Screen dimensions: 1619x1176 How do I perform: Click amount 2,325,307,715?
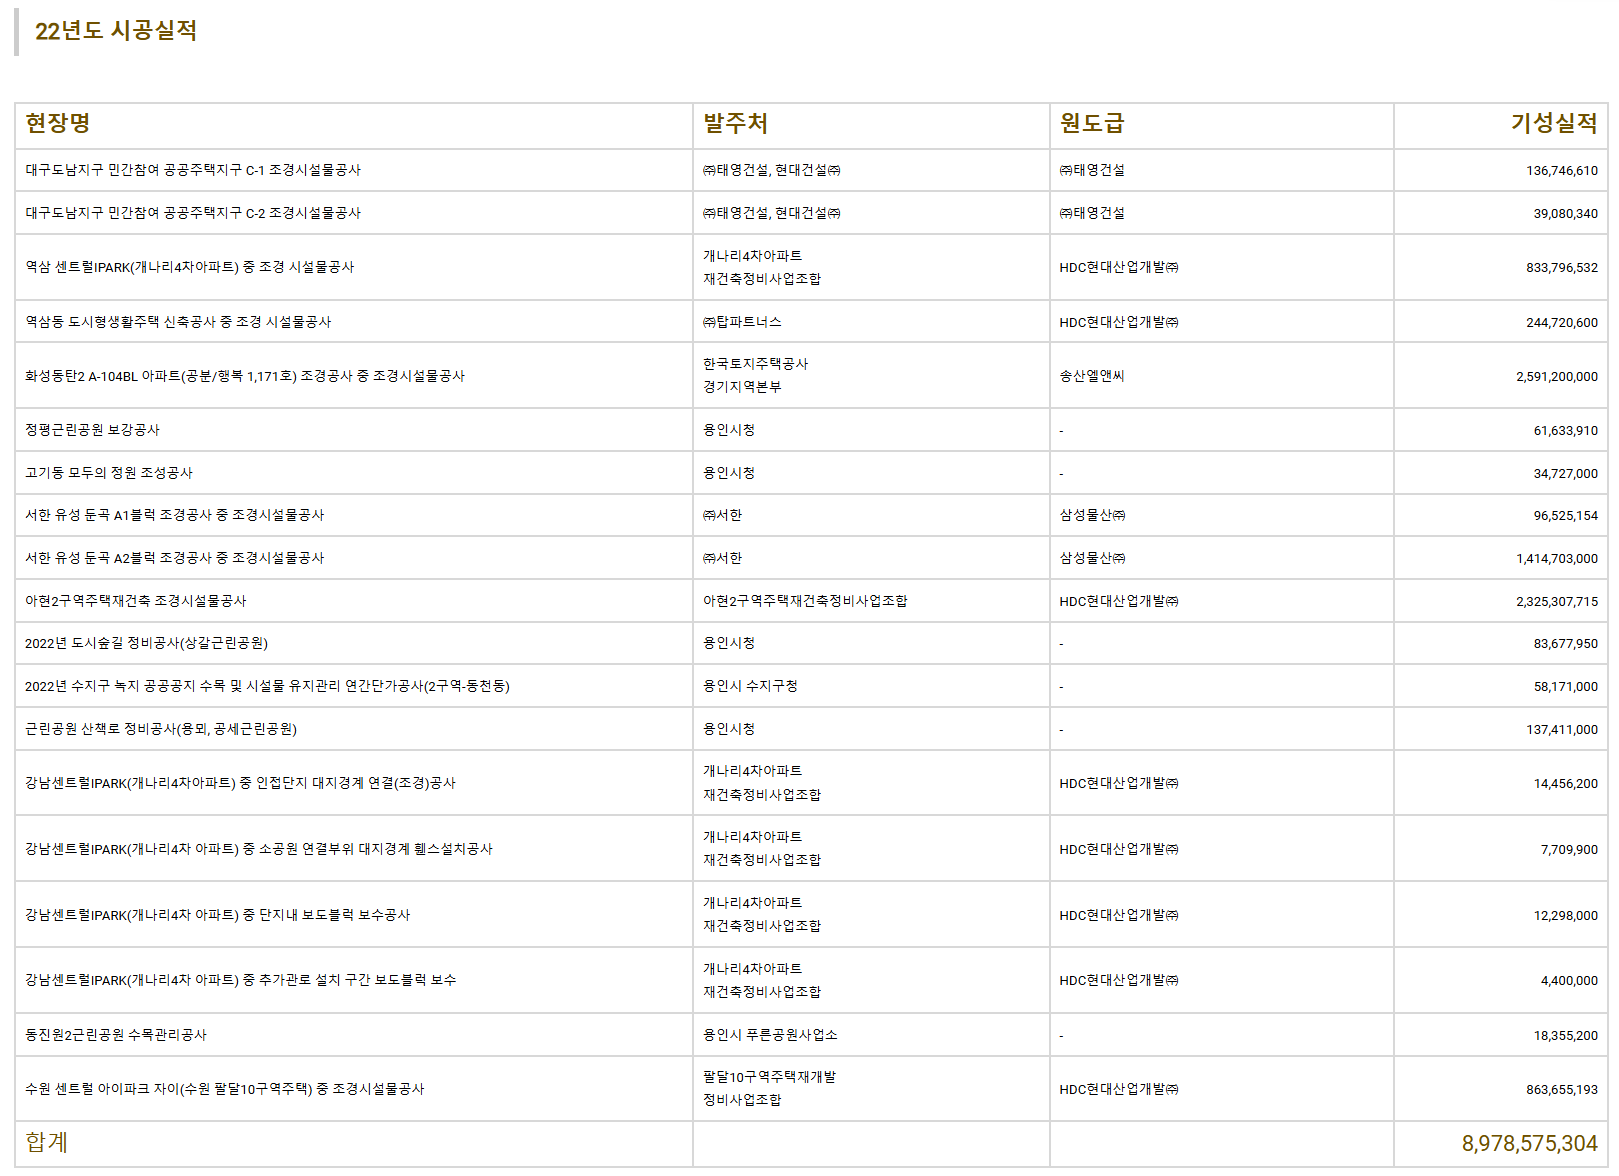click(x=1557, y=602)
